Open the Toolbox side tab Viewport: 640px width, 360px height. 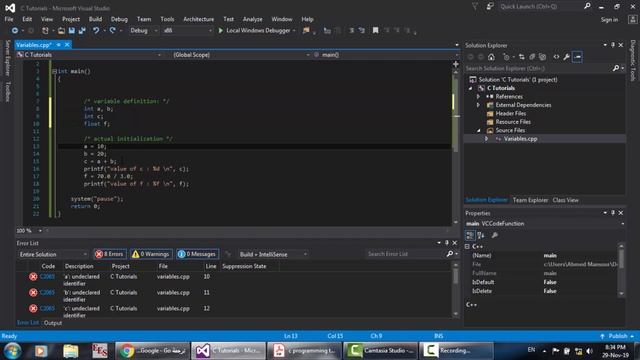[x=7, y=92]
